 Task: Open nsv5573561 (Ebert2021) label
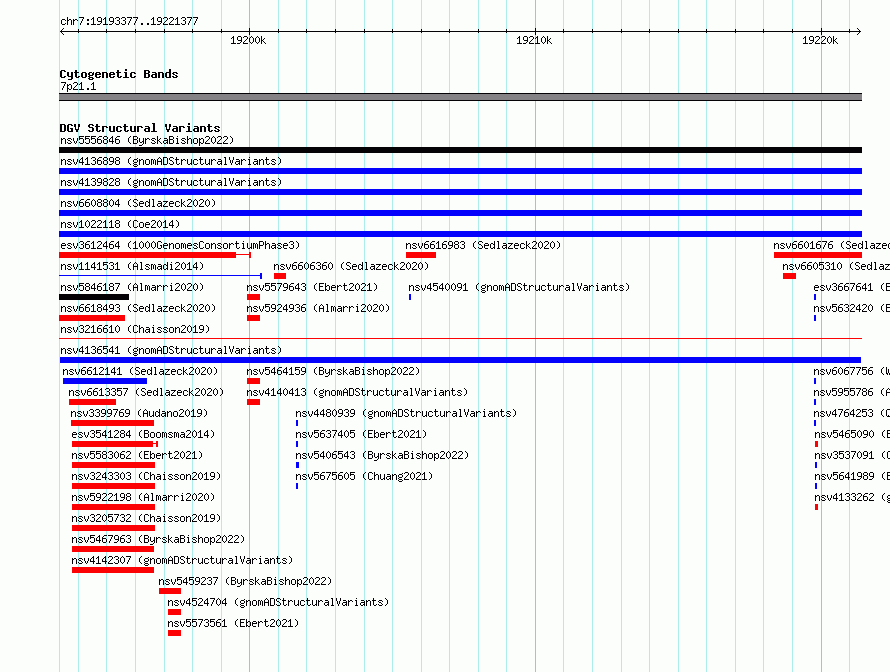click(233, 623)
